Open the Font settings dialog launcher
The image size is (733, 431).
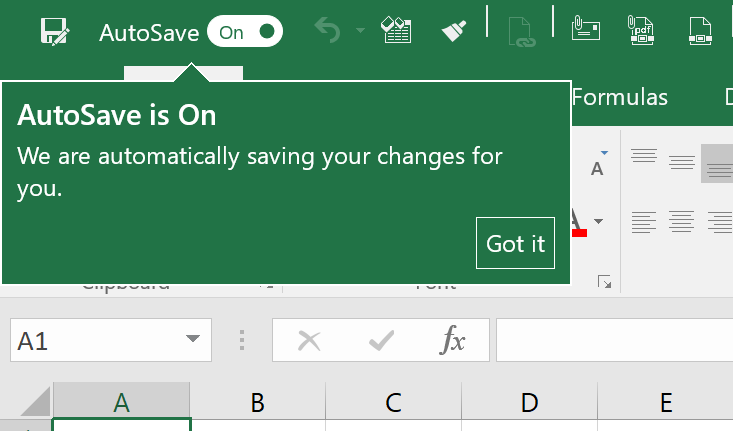click(x=604, y=282)
